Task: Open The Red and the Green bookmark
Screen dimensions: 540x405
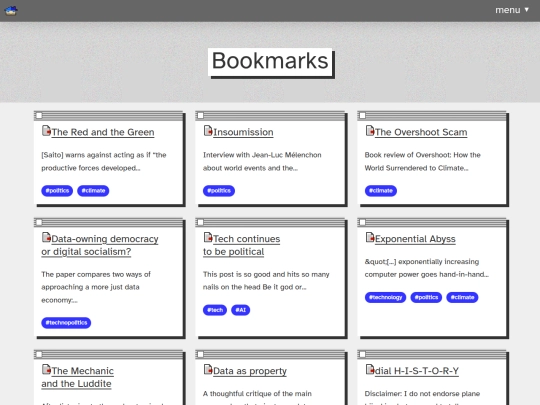Action: click(103, 132)
